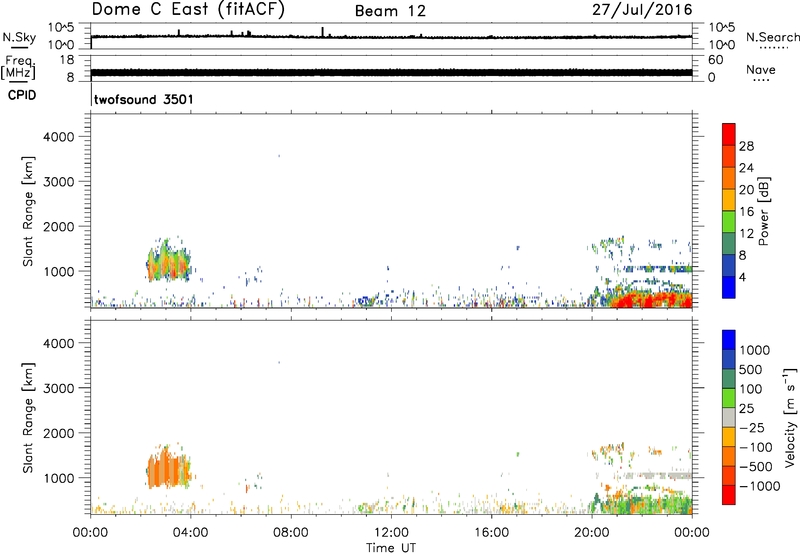This screenshot has width=800, height=554.
Task: Click the "500" label on Velocity colorbar
Action: 751,369
